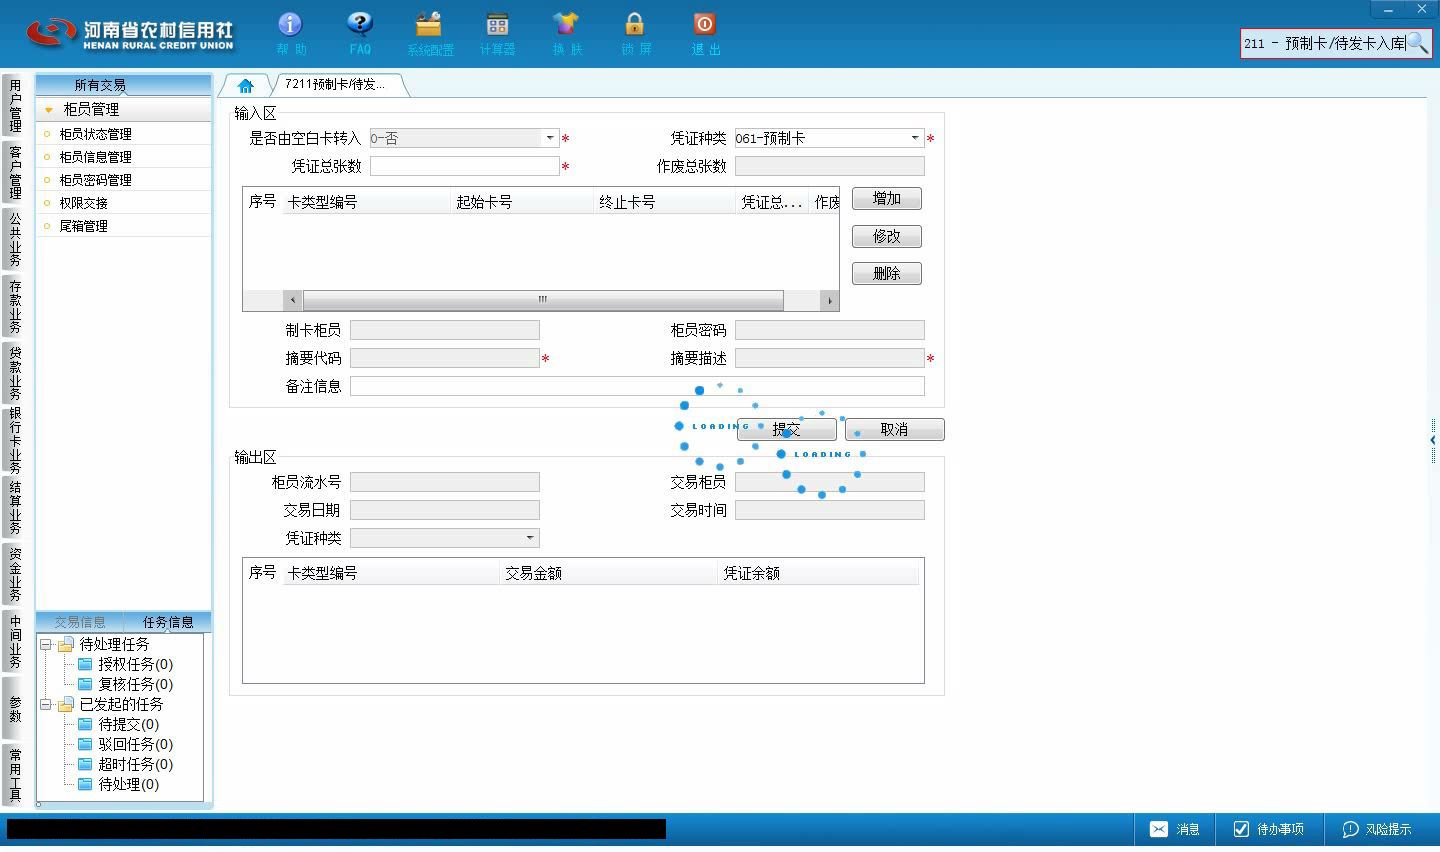Click the 修改 modify button
Viewport: 1440px width, 852px height.
point(887,236)
